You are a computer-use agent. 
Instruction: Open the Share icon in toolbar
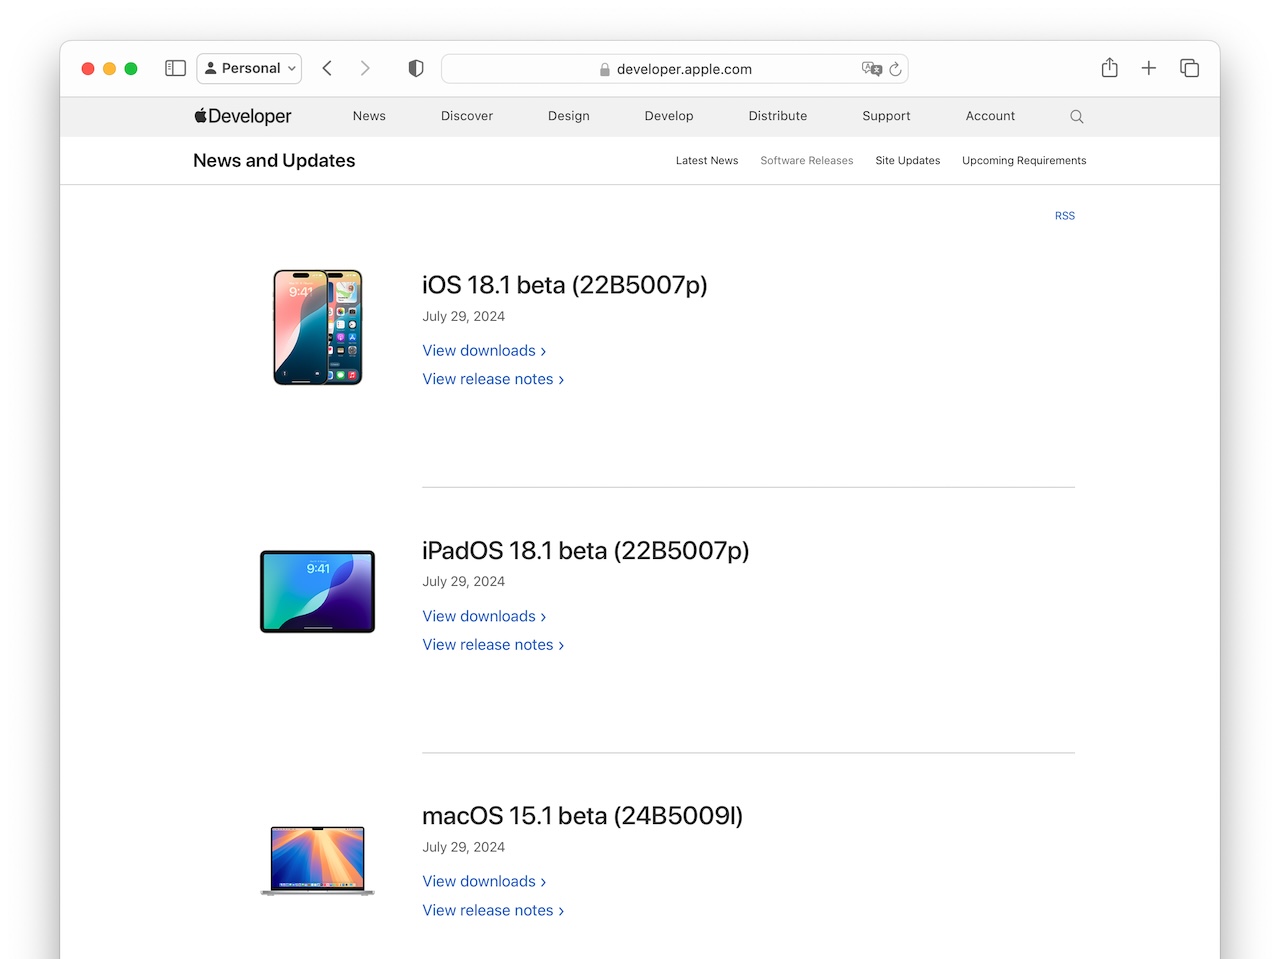click(x=1109, y=68)
